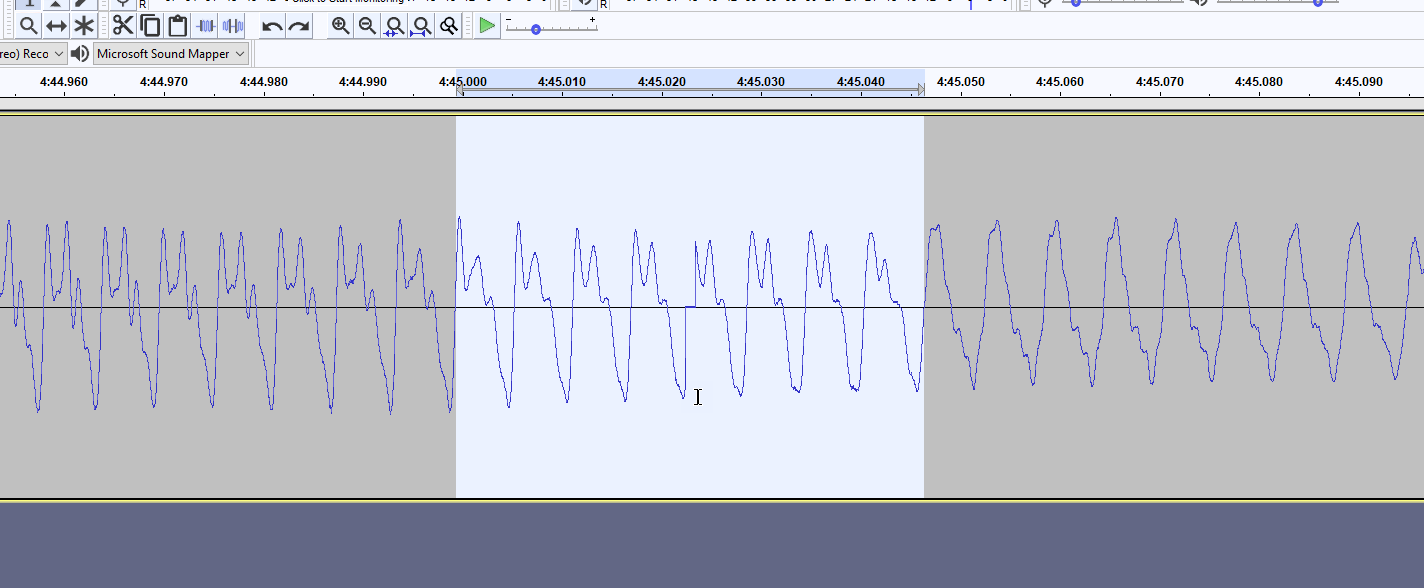Image resolution: width=1424 pixels, height=588 pixels.
Task: Fit the whole project in the window
Action: (x=422, y=25)
